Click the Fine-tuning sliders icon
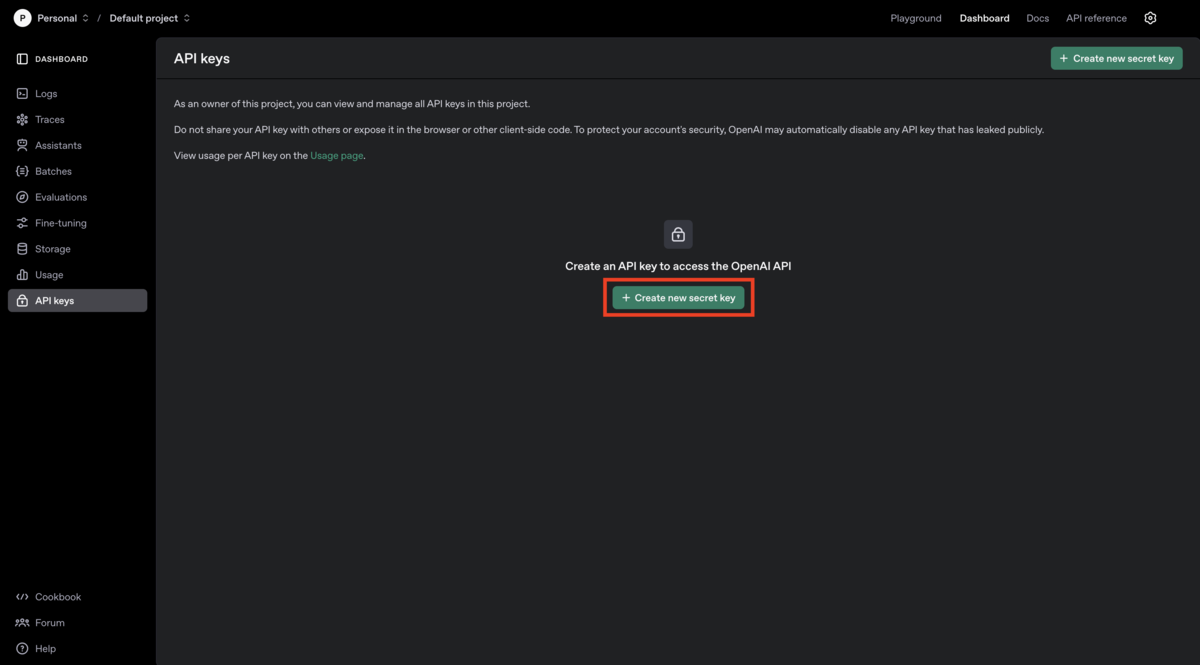 (22, 223)
